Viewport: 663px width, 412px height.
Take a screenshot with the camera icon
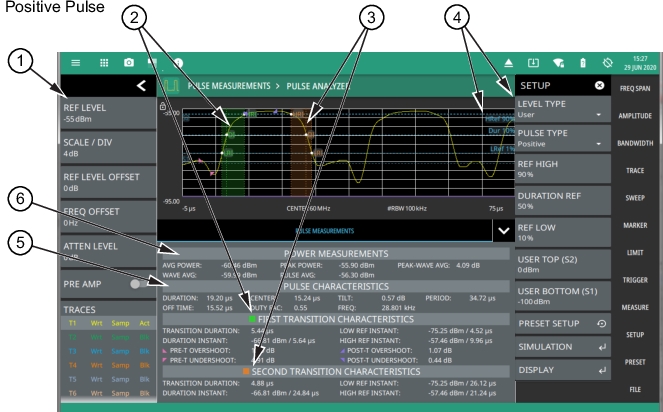(x=129, y=61)
